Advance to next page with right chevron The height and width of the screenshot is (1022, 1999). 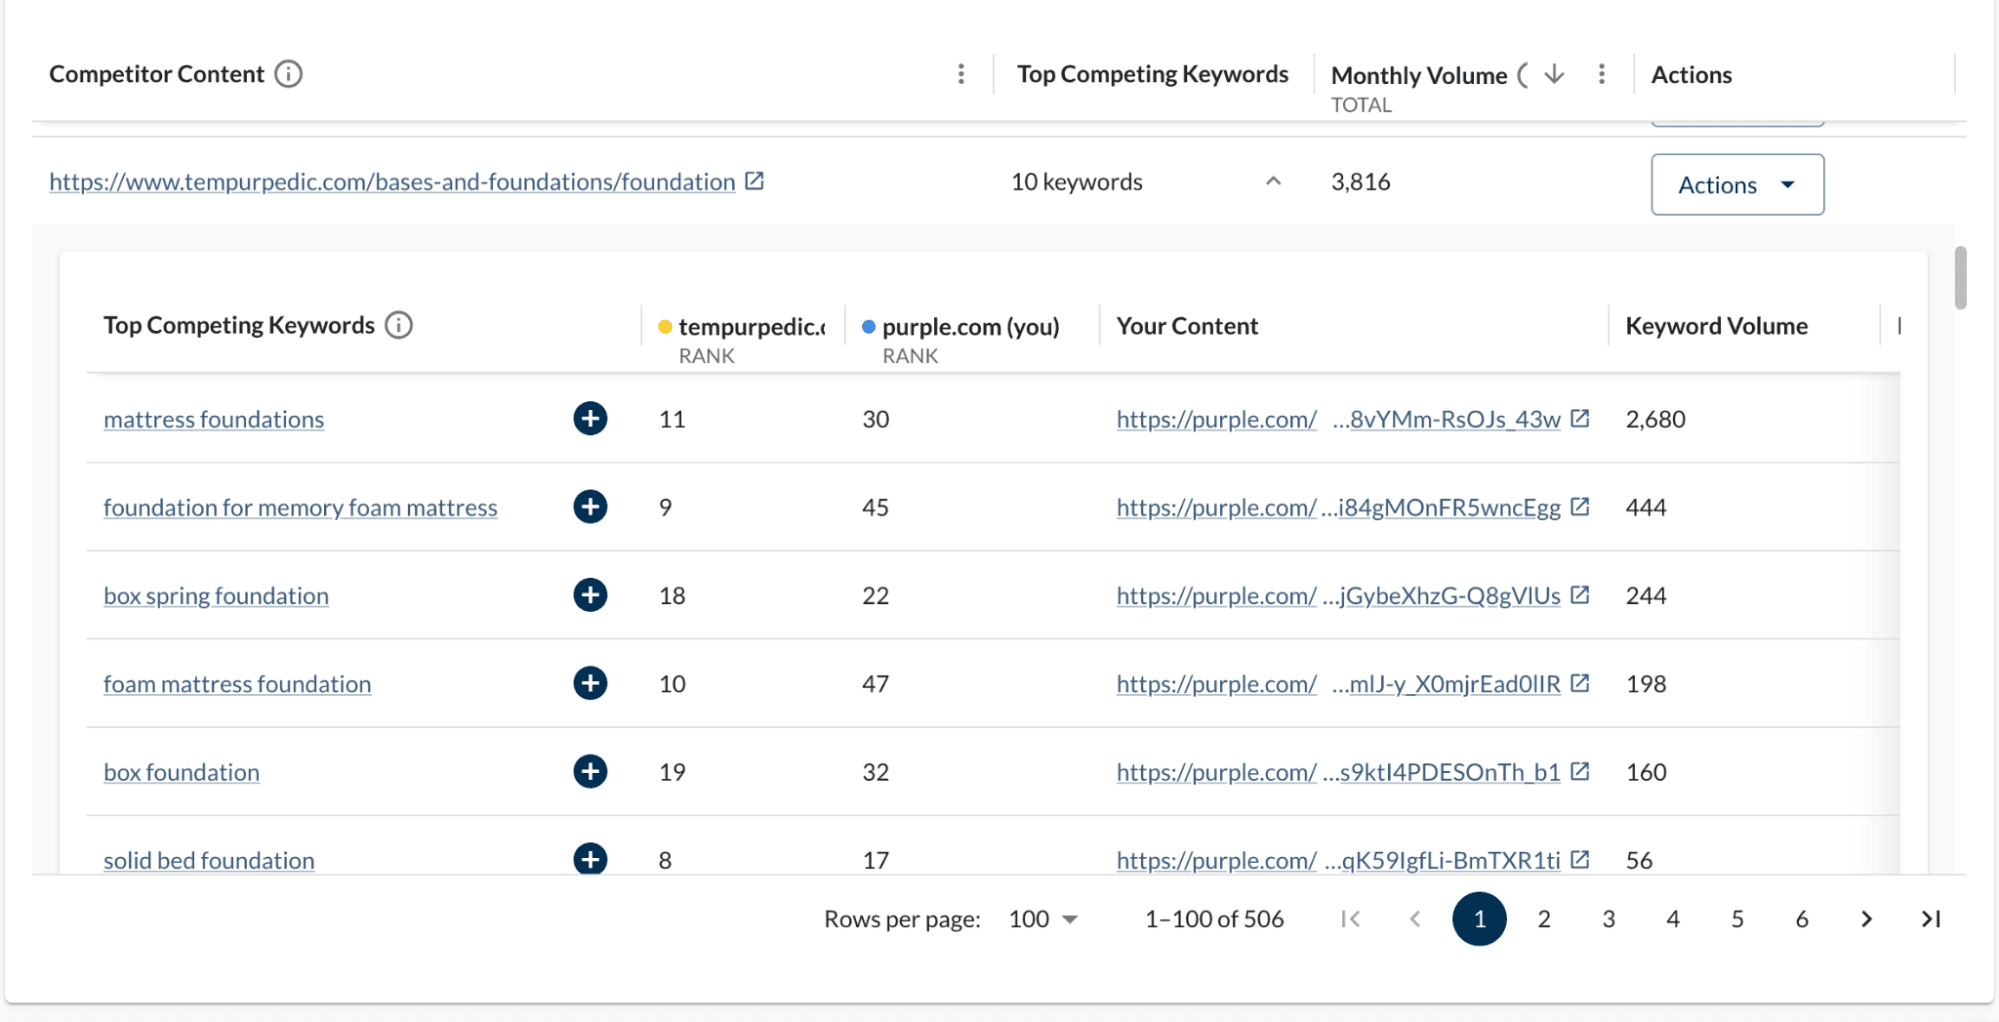pyautogui.click(x=1866, y=918)
